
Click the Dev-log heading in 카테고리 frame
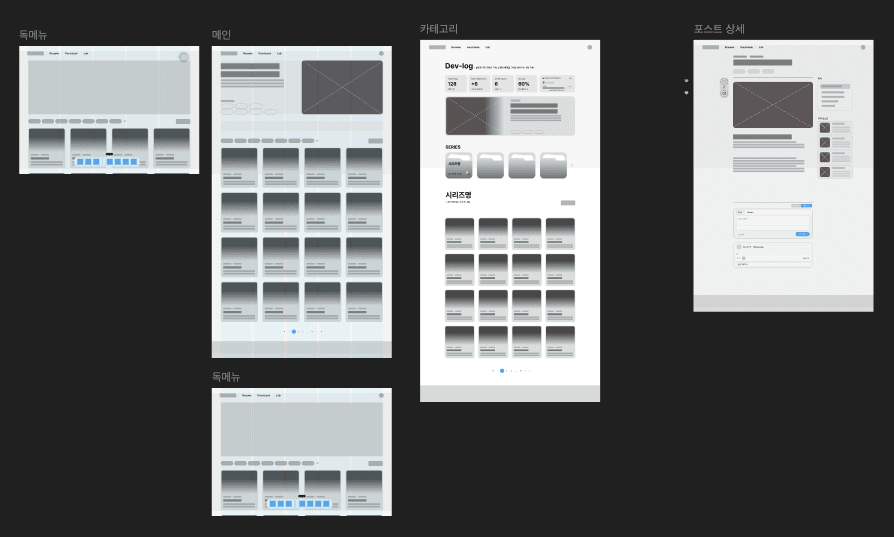tap(459, 66)
